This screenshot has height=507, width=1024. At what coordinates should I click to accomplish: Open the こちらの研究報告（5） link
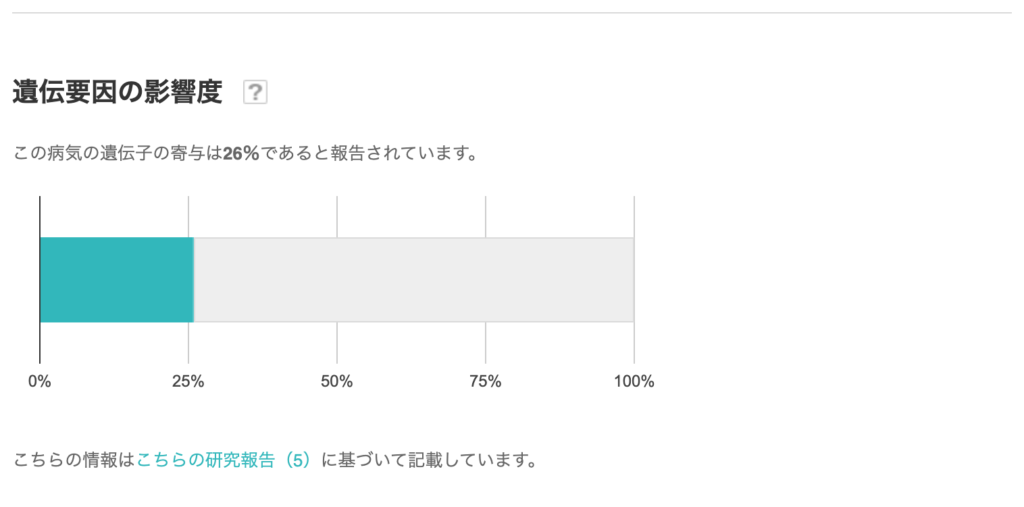[x=226, y=461]
